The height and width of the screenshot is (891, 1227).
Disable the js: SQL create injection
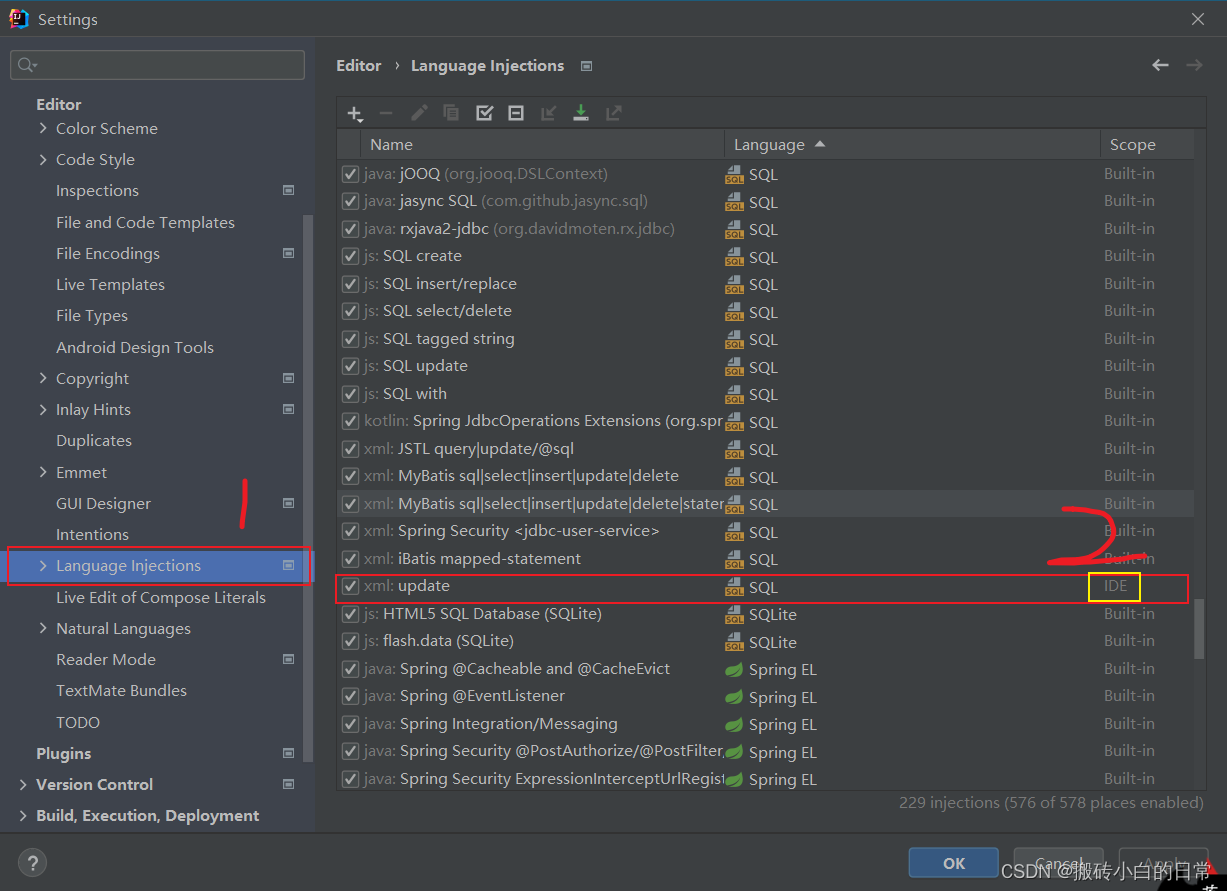(x=351, y=256)
